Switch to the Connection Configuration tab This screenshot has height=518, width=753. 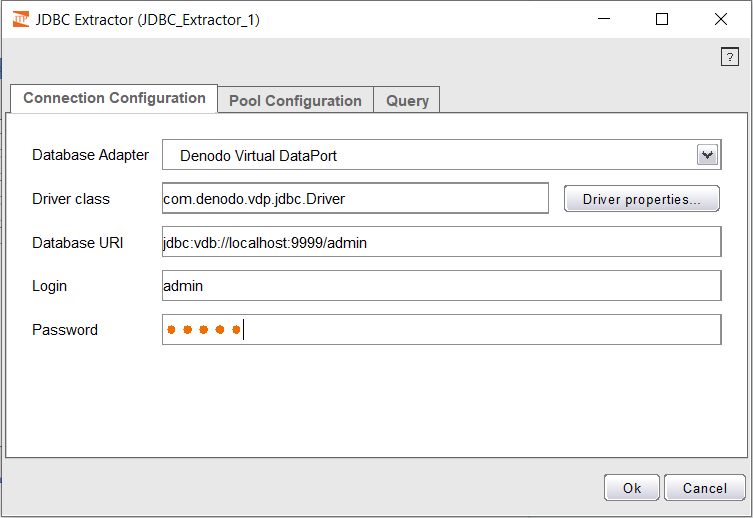(x=114, y=98)
